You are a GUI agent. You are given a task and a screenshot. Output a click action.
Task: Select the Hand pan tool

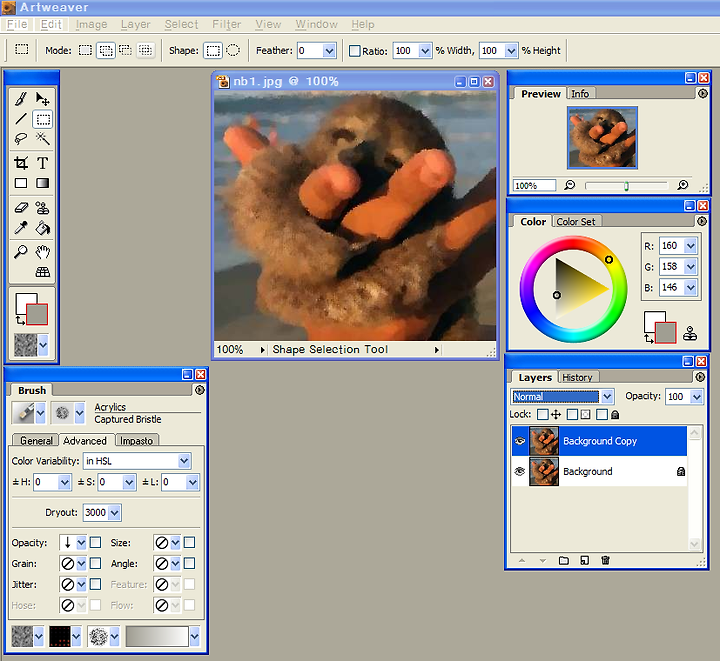pyautogui.click(x=43, y=252)
